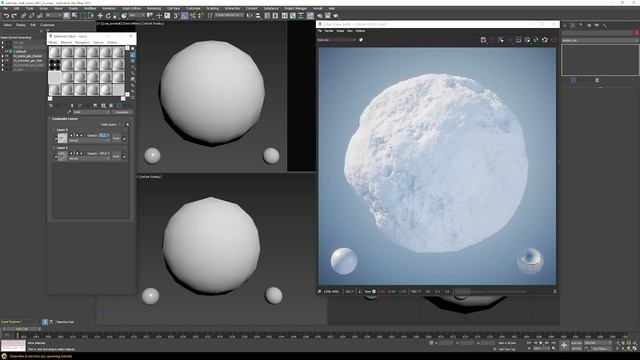Open Schematic View from toolbar
This screenshot has width=640, height=360.
[x=301, y=16]
